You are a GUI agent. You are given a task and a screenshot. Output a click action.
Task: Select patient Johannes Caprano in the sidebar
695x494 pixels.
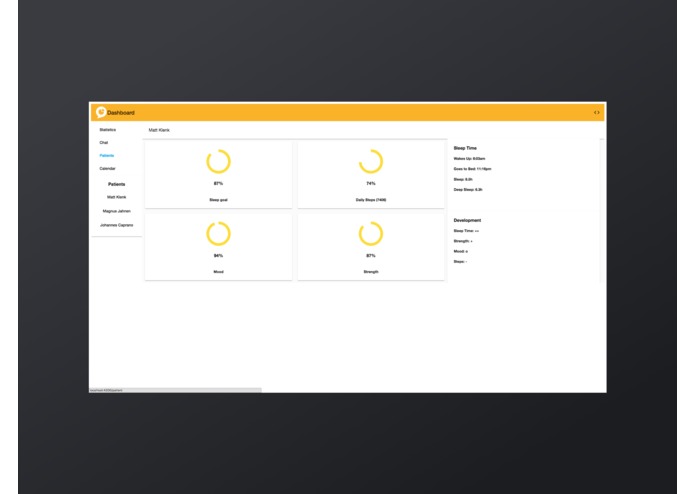click(x=117, y=225)
